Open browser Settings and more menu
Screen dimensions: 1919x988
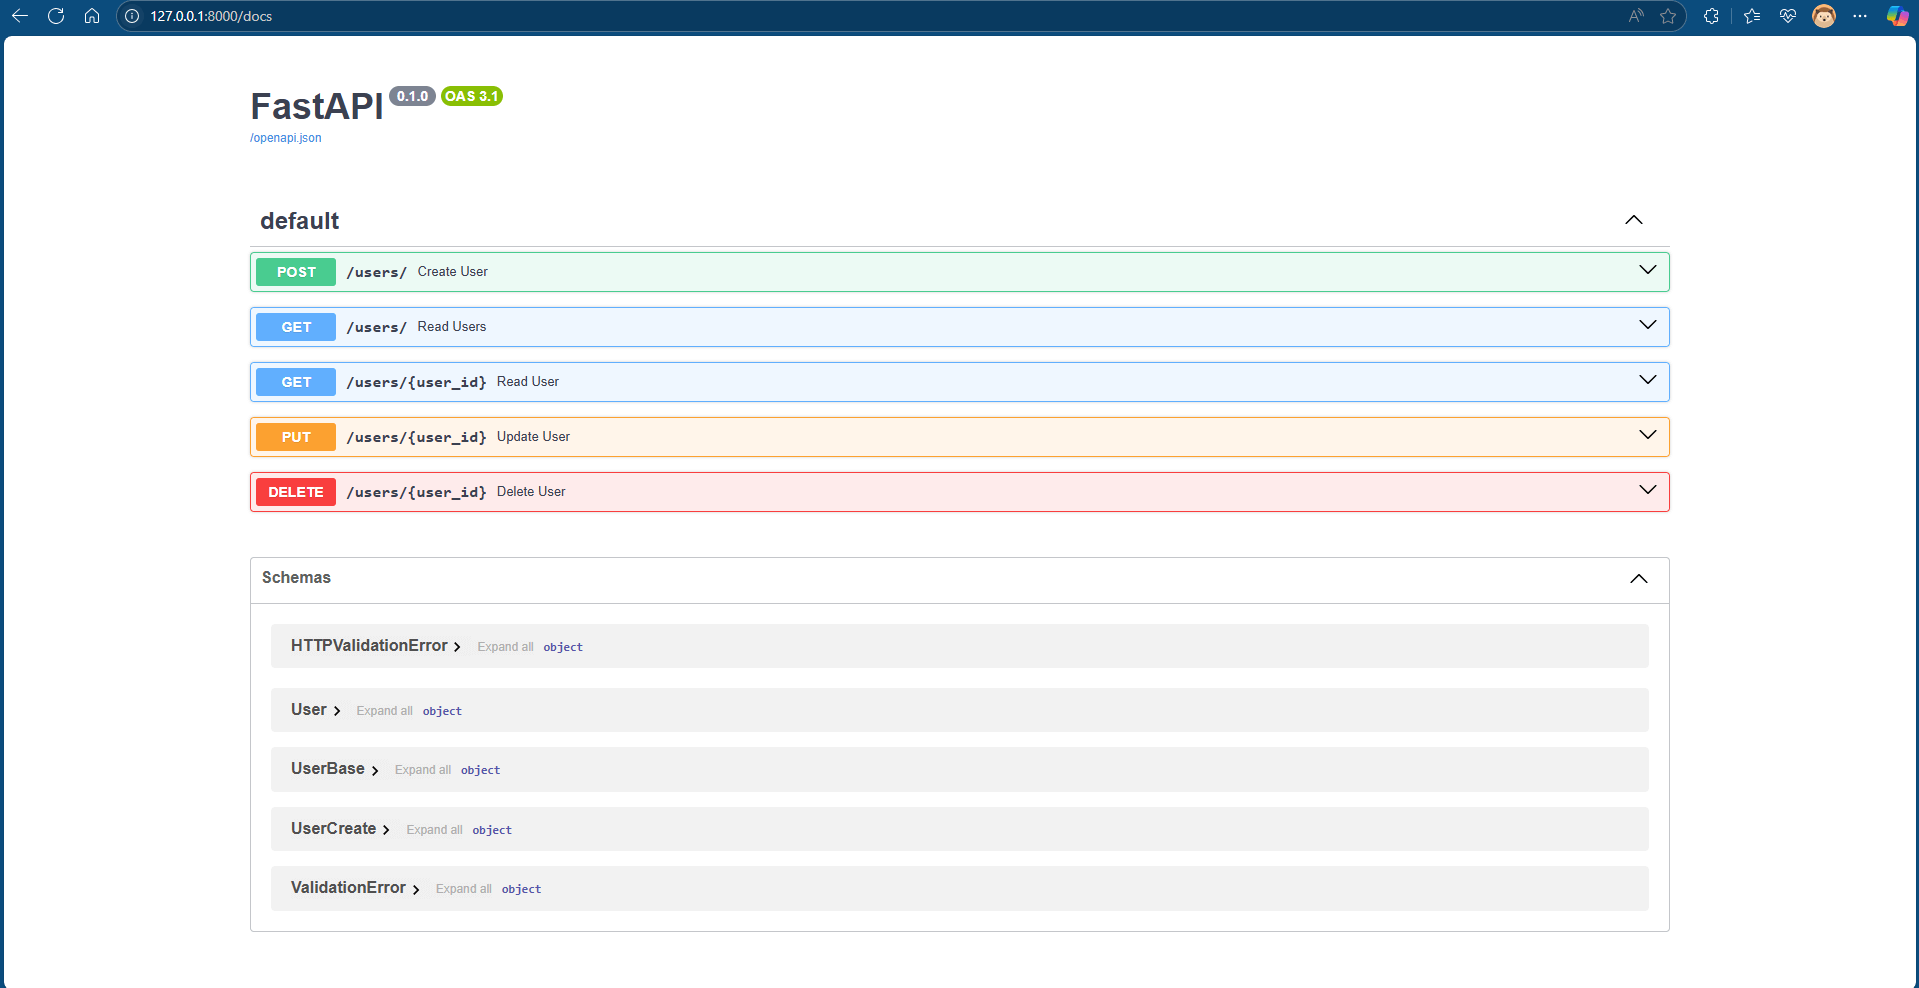point(1860,16)
